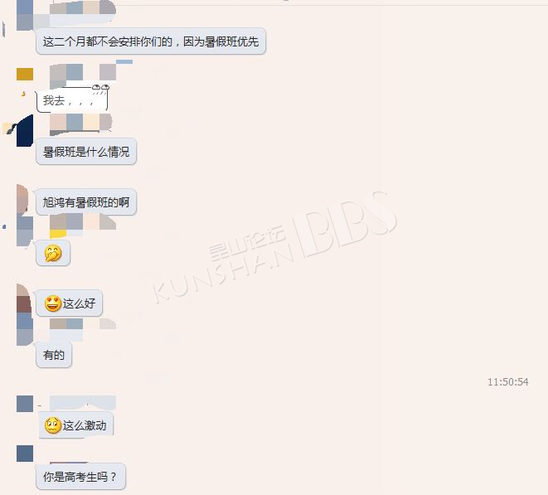Select the 有的 message bubble
The height and width of the screenshot is (495, 548).
pos(54,355)
